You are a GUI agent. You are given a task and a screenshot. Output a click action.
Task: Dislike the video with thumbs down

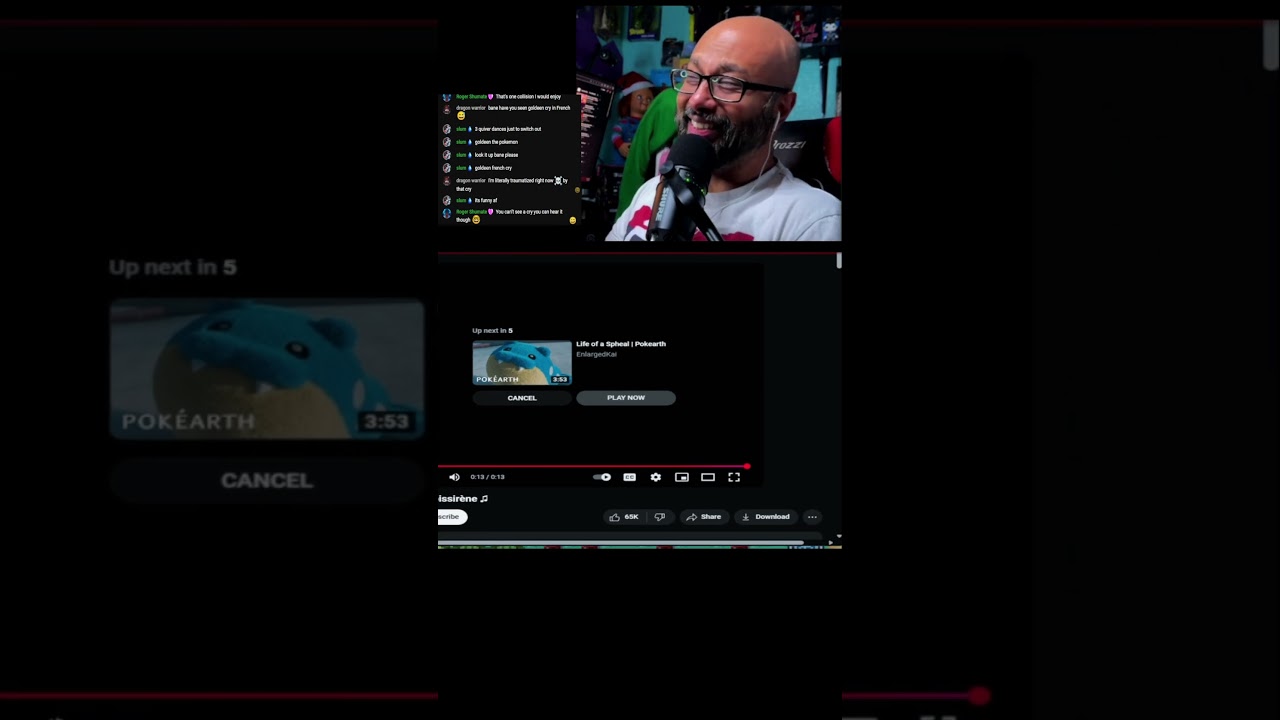pyautogui.click(x=659, y=517)
